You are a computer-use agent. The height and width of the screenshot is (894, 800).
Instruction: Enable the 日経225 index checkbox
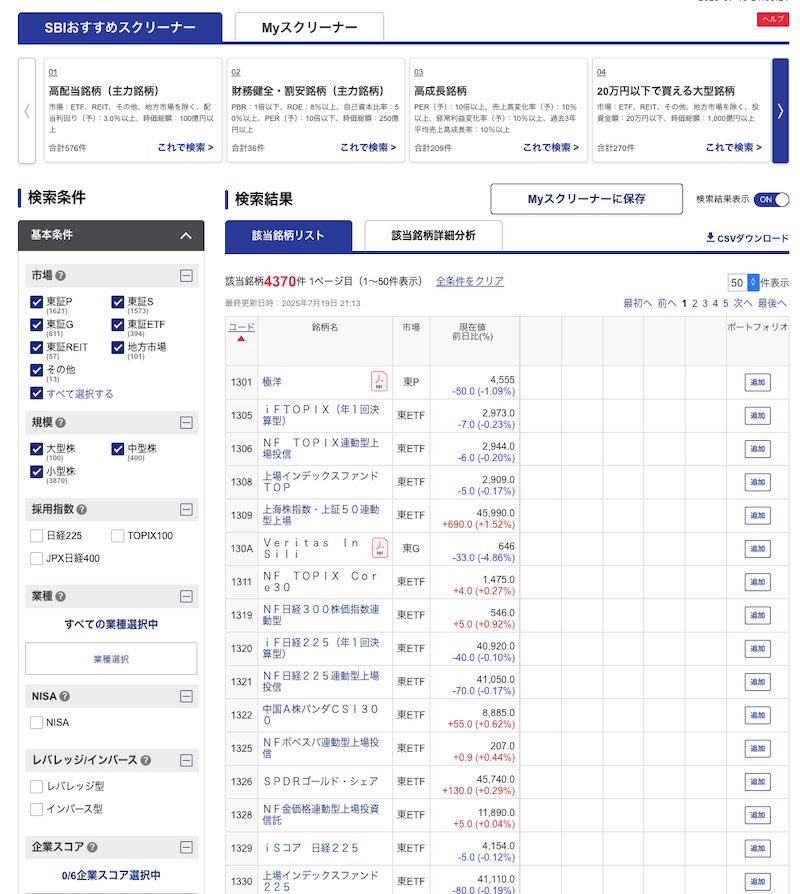[37, 536]
